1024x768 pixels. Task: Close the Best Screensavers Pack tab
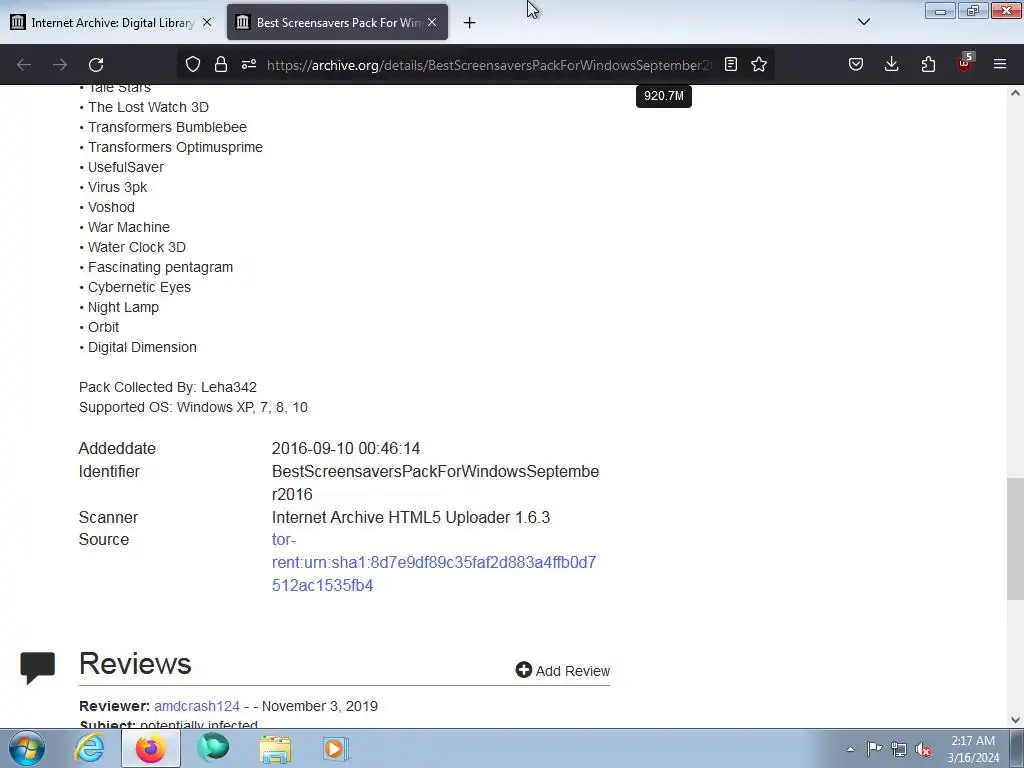coord(432,22)
